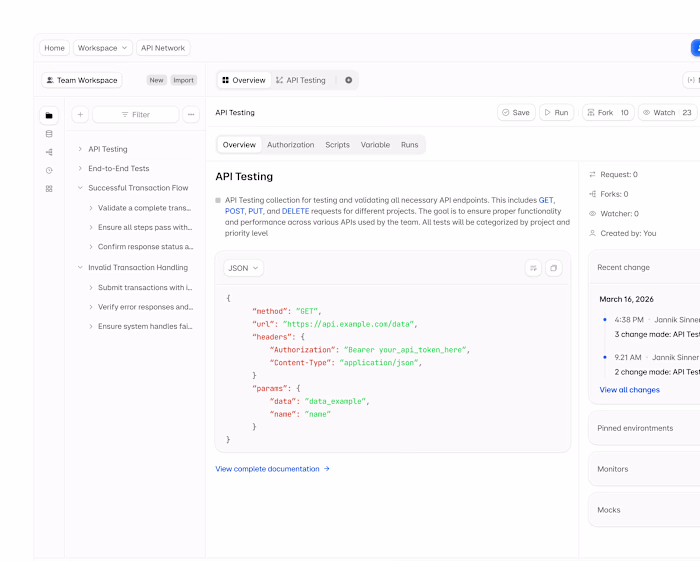Click the blue profile button at top right

pos(696,48)
